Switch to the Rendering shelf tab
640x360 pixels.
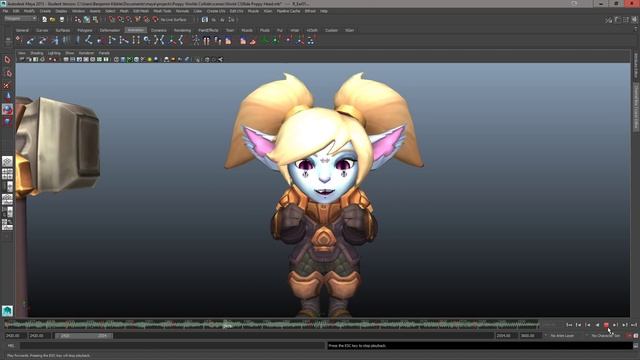coord(182,30)
